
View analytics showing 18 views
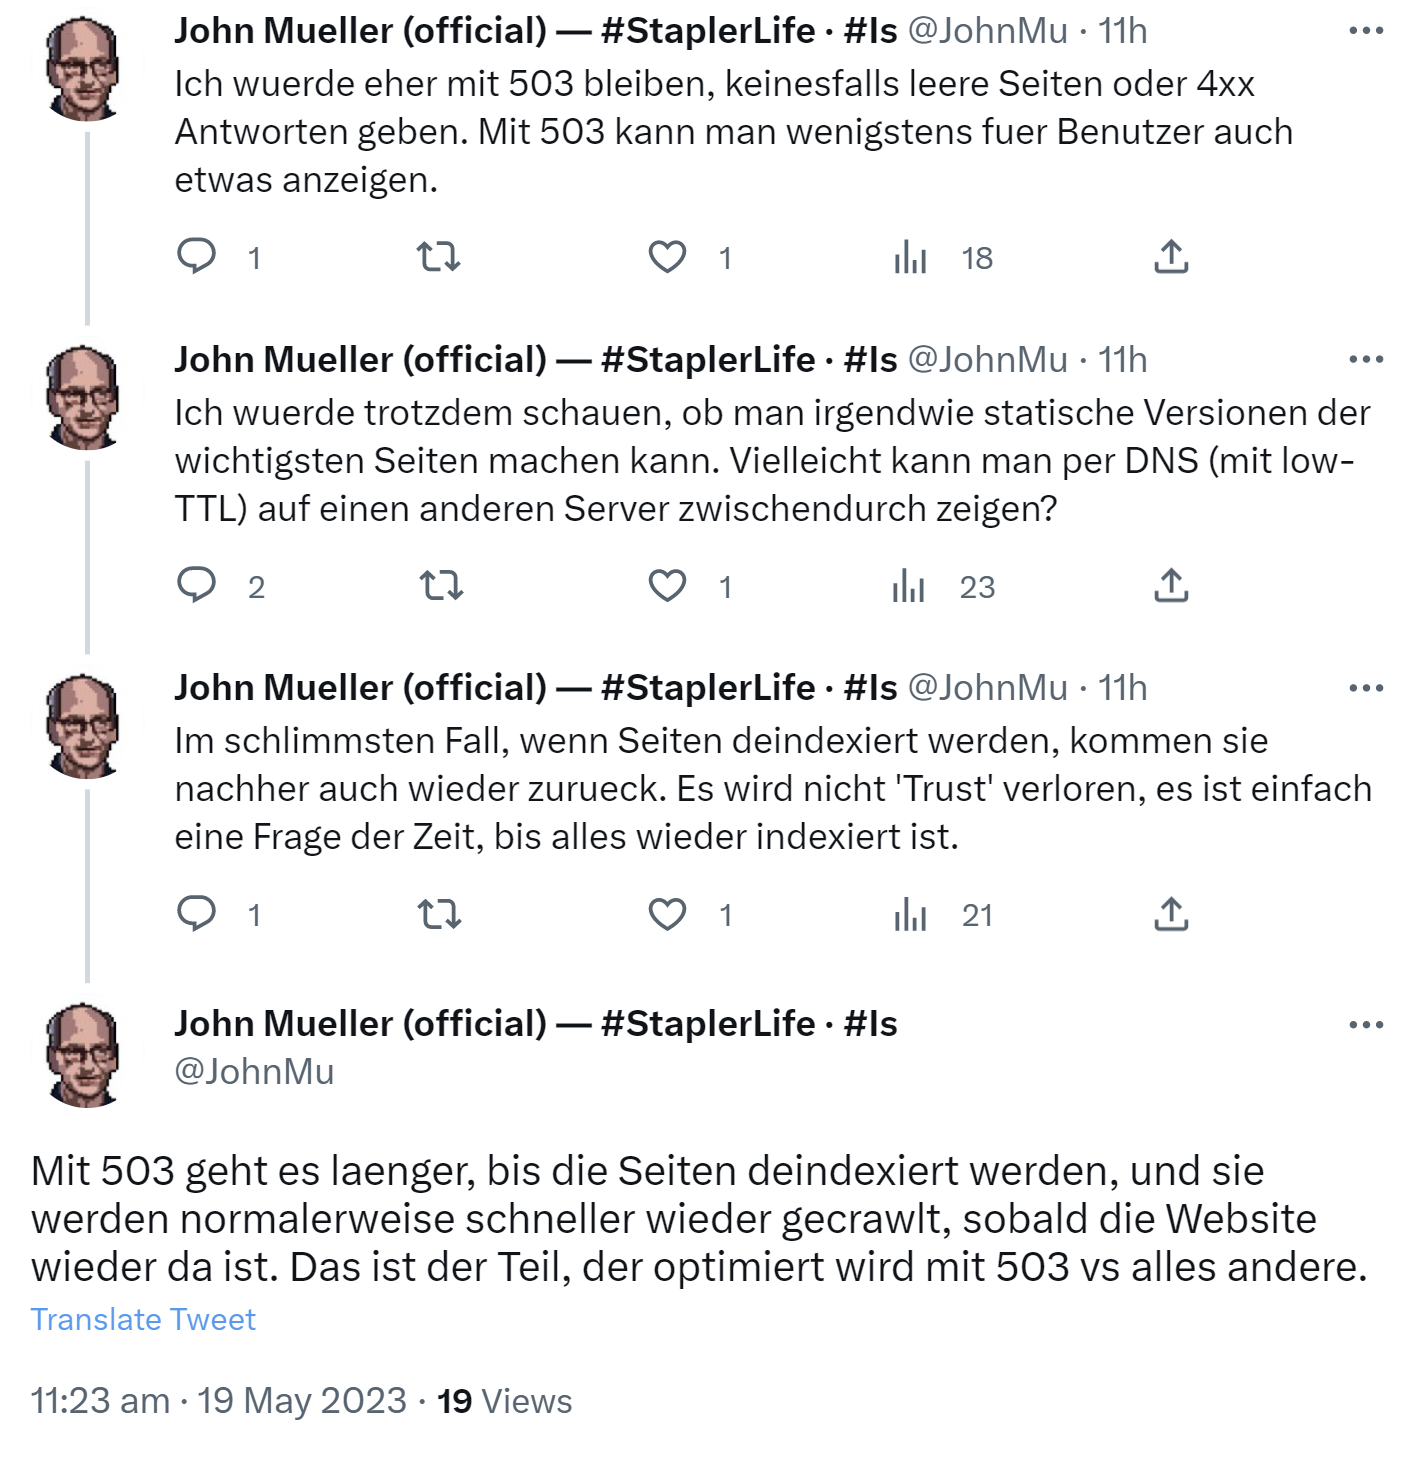[x=912, y=258]
